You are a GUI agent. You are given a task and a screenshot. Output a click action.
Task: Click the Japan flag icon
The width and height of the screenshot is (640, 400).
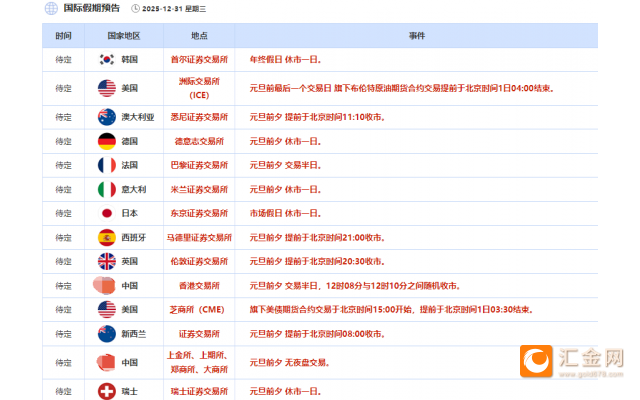point(107,213)
